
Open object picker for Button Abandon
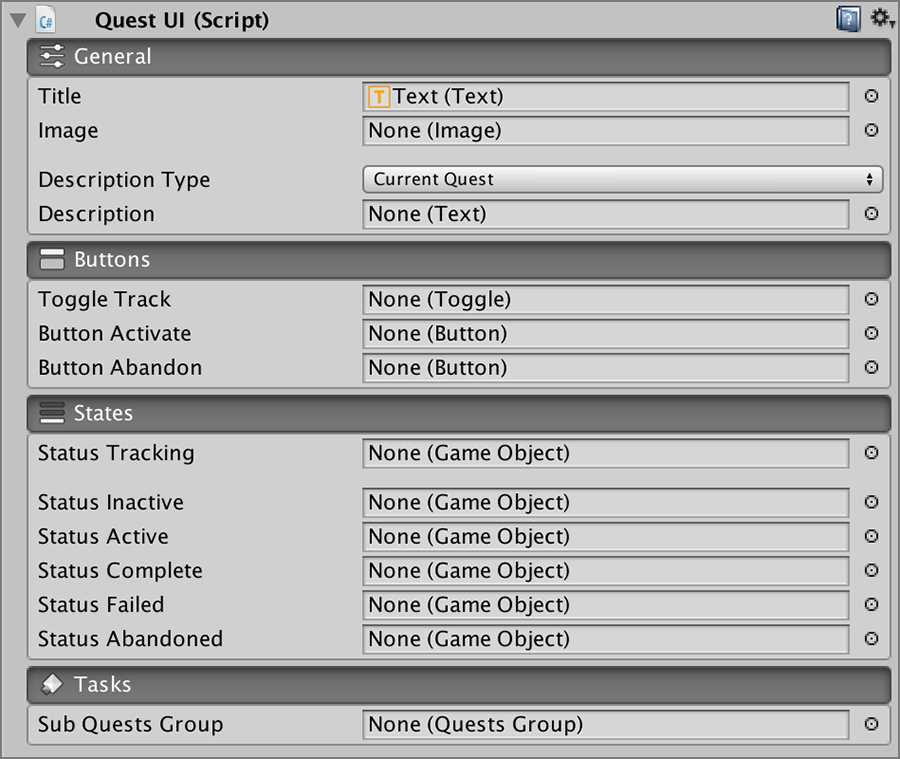871,368
